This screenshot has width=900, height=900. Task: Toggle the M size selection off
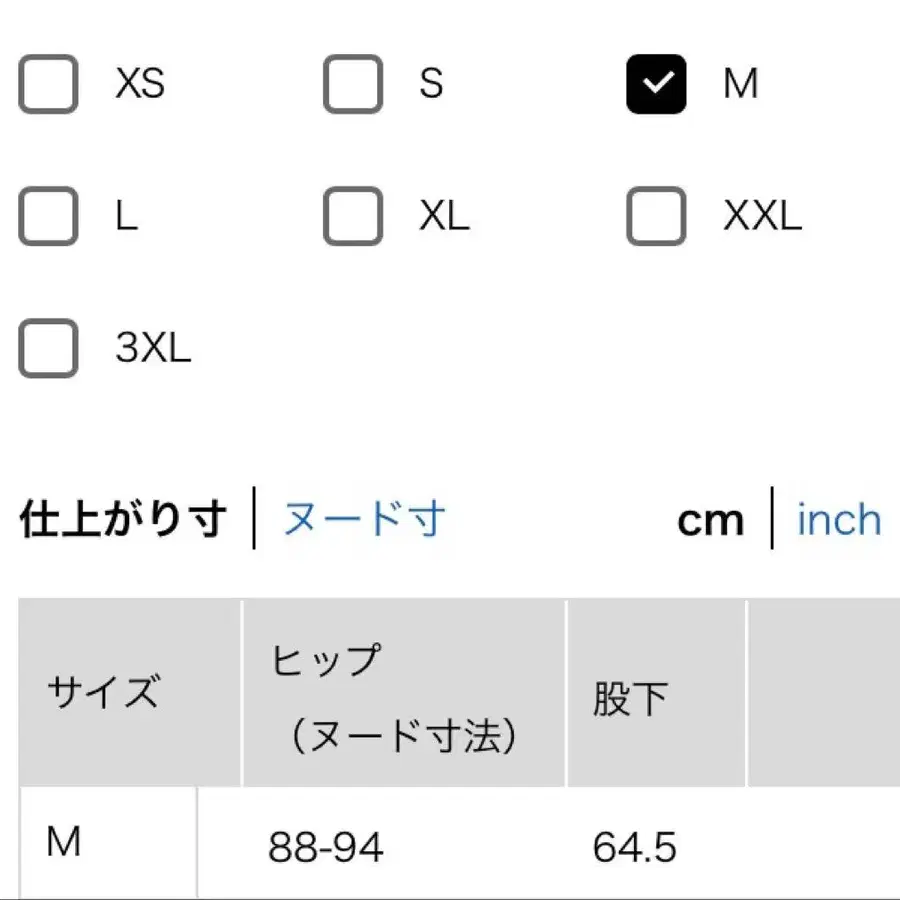coord(656,84)
